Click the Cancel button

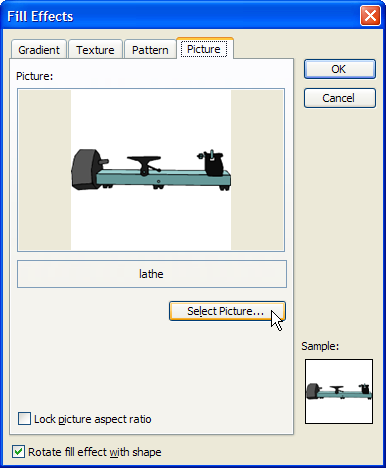[340, 98]
